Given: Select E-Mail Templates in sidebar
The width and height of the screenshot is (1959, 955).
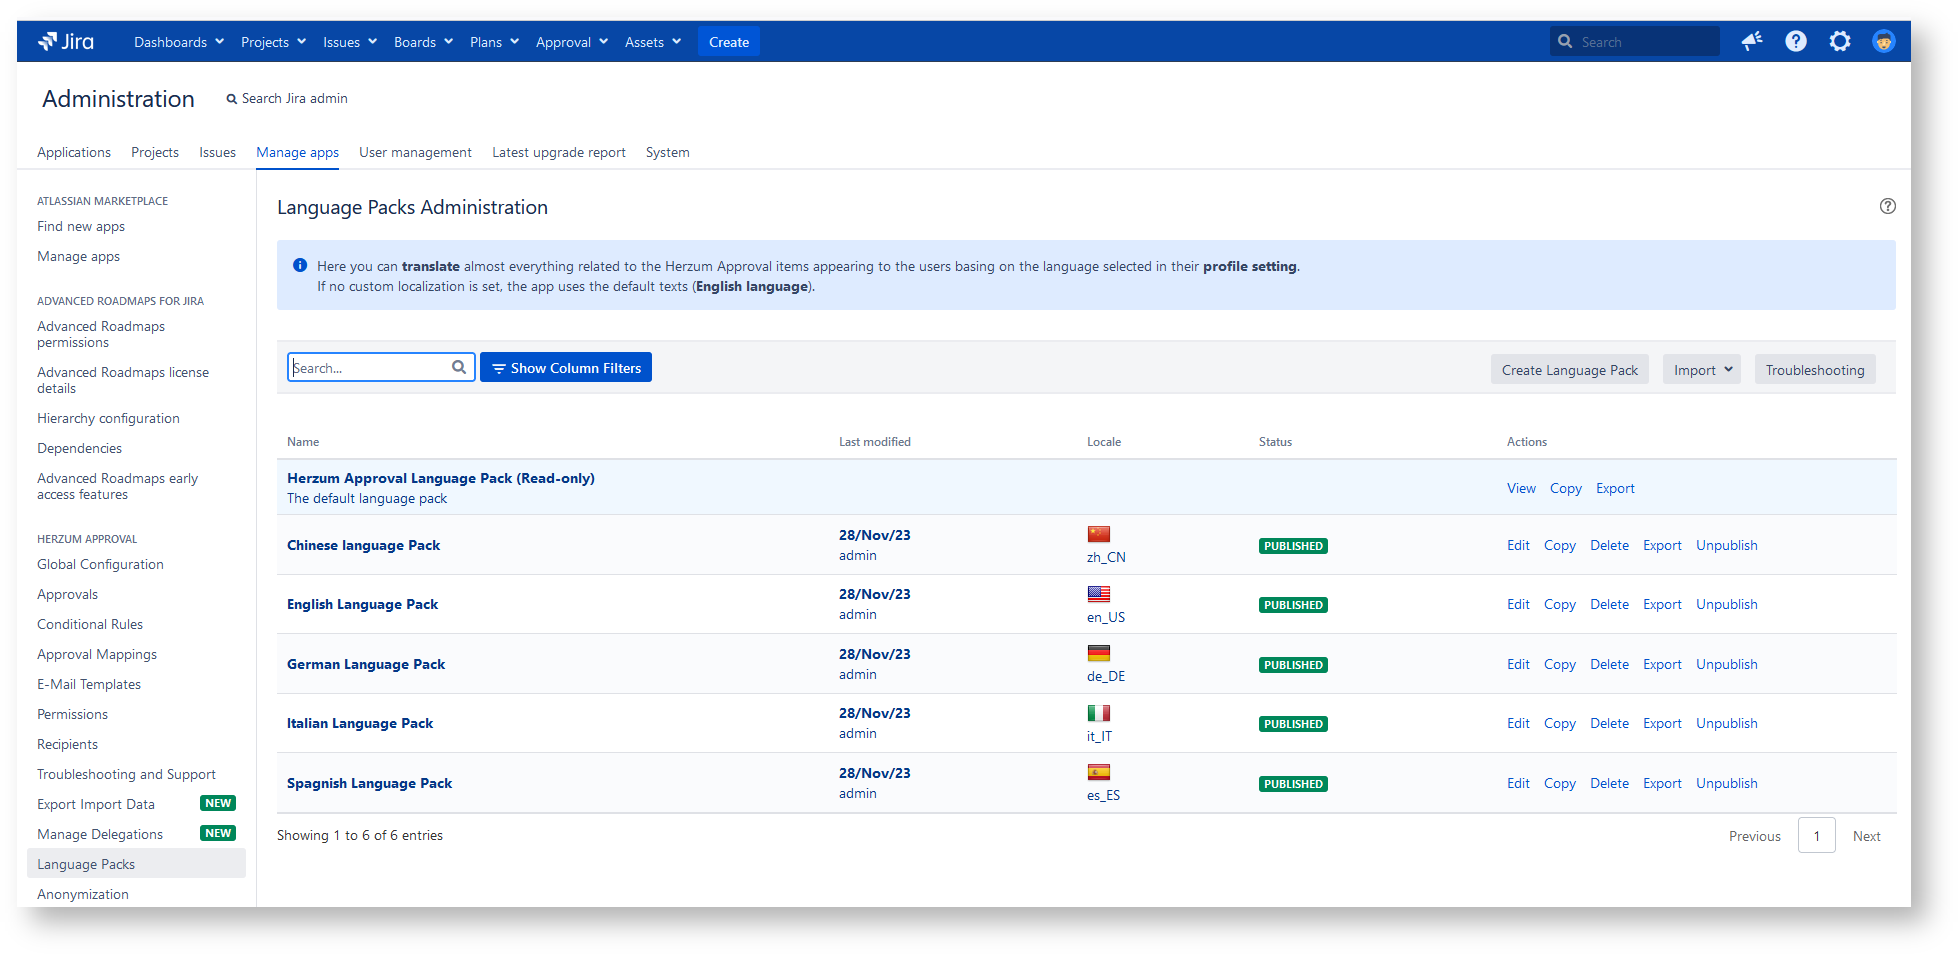Looking at the screenshot, I should coord(89,685).
